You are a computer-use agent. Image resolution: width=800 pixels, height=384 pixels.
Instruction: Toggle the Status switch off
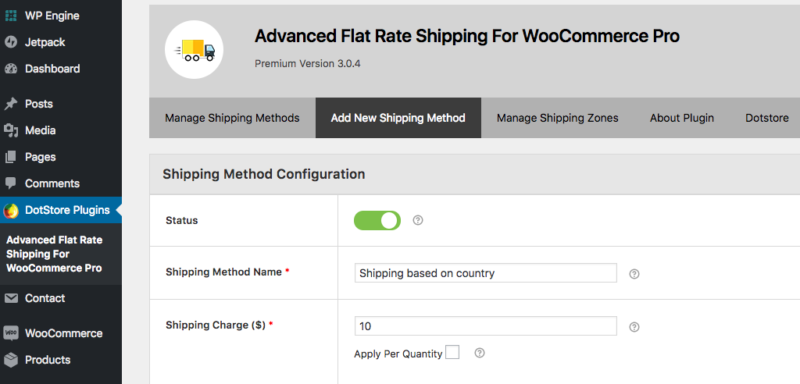point(377,220)
